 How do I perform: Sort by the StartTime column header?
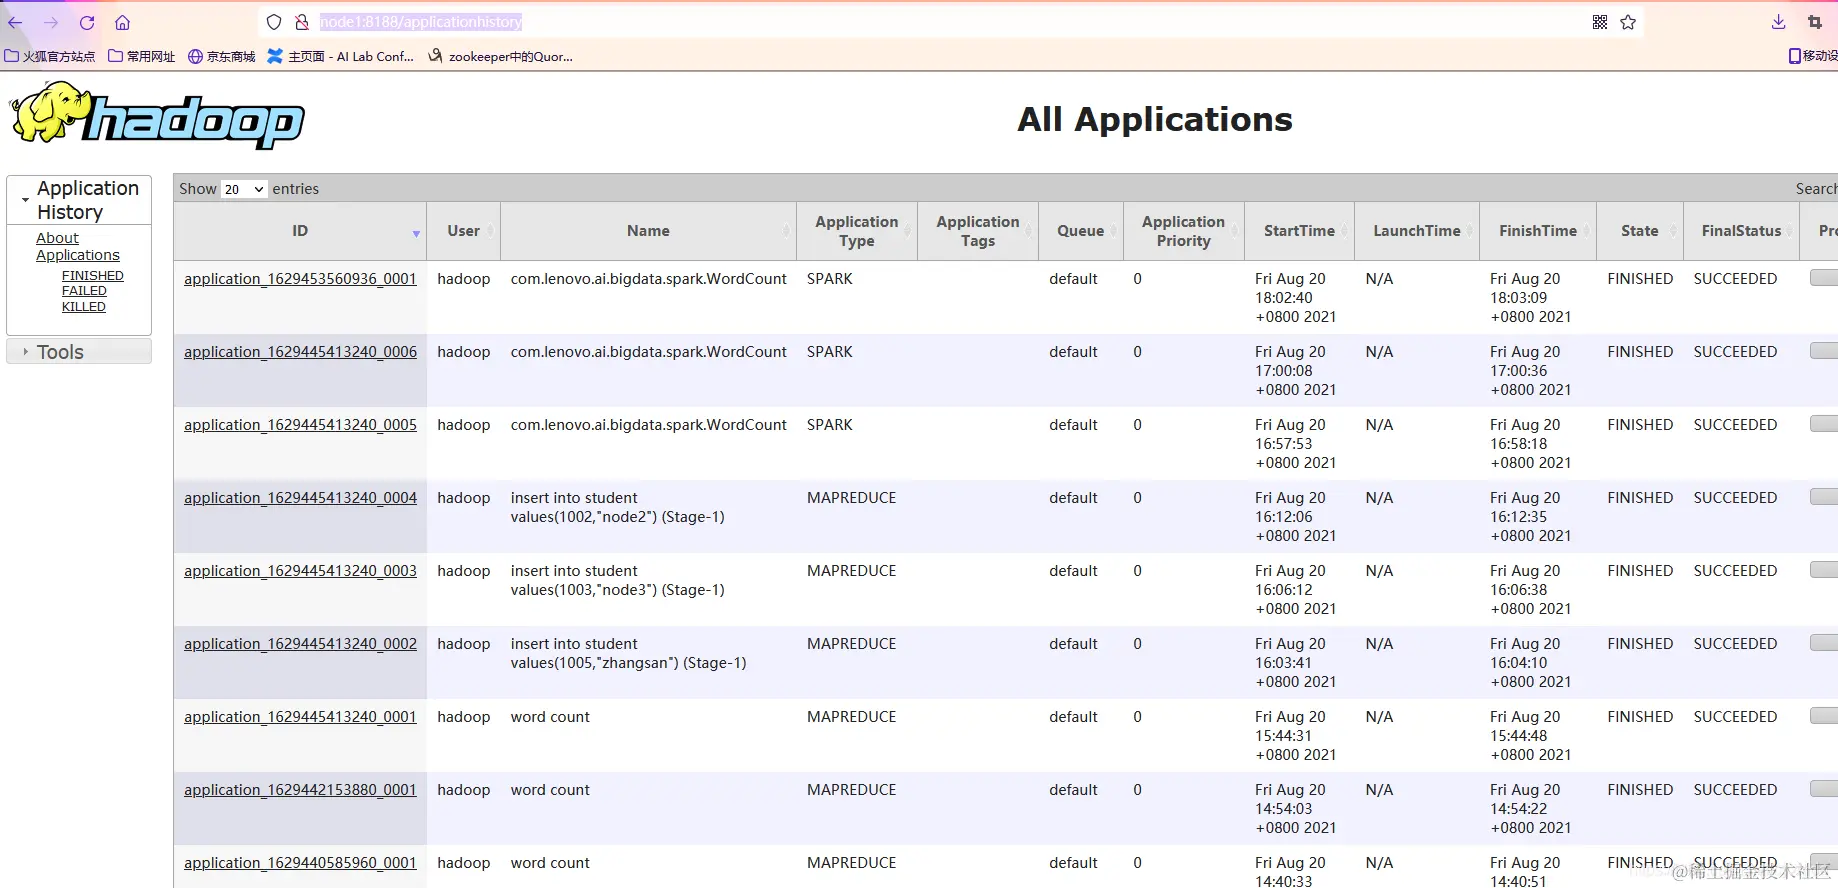click(1299, 231)
